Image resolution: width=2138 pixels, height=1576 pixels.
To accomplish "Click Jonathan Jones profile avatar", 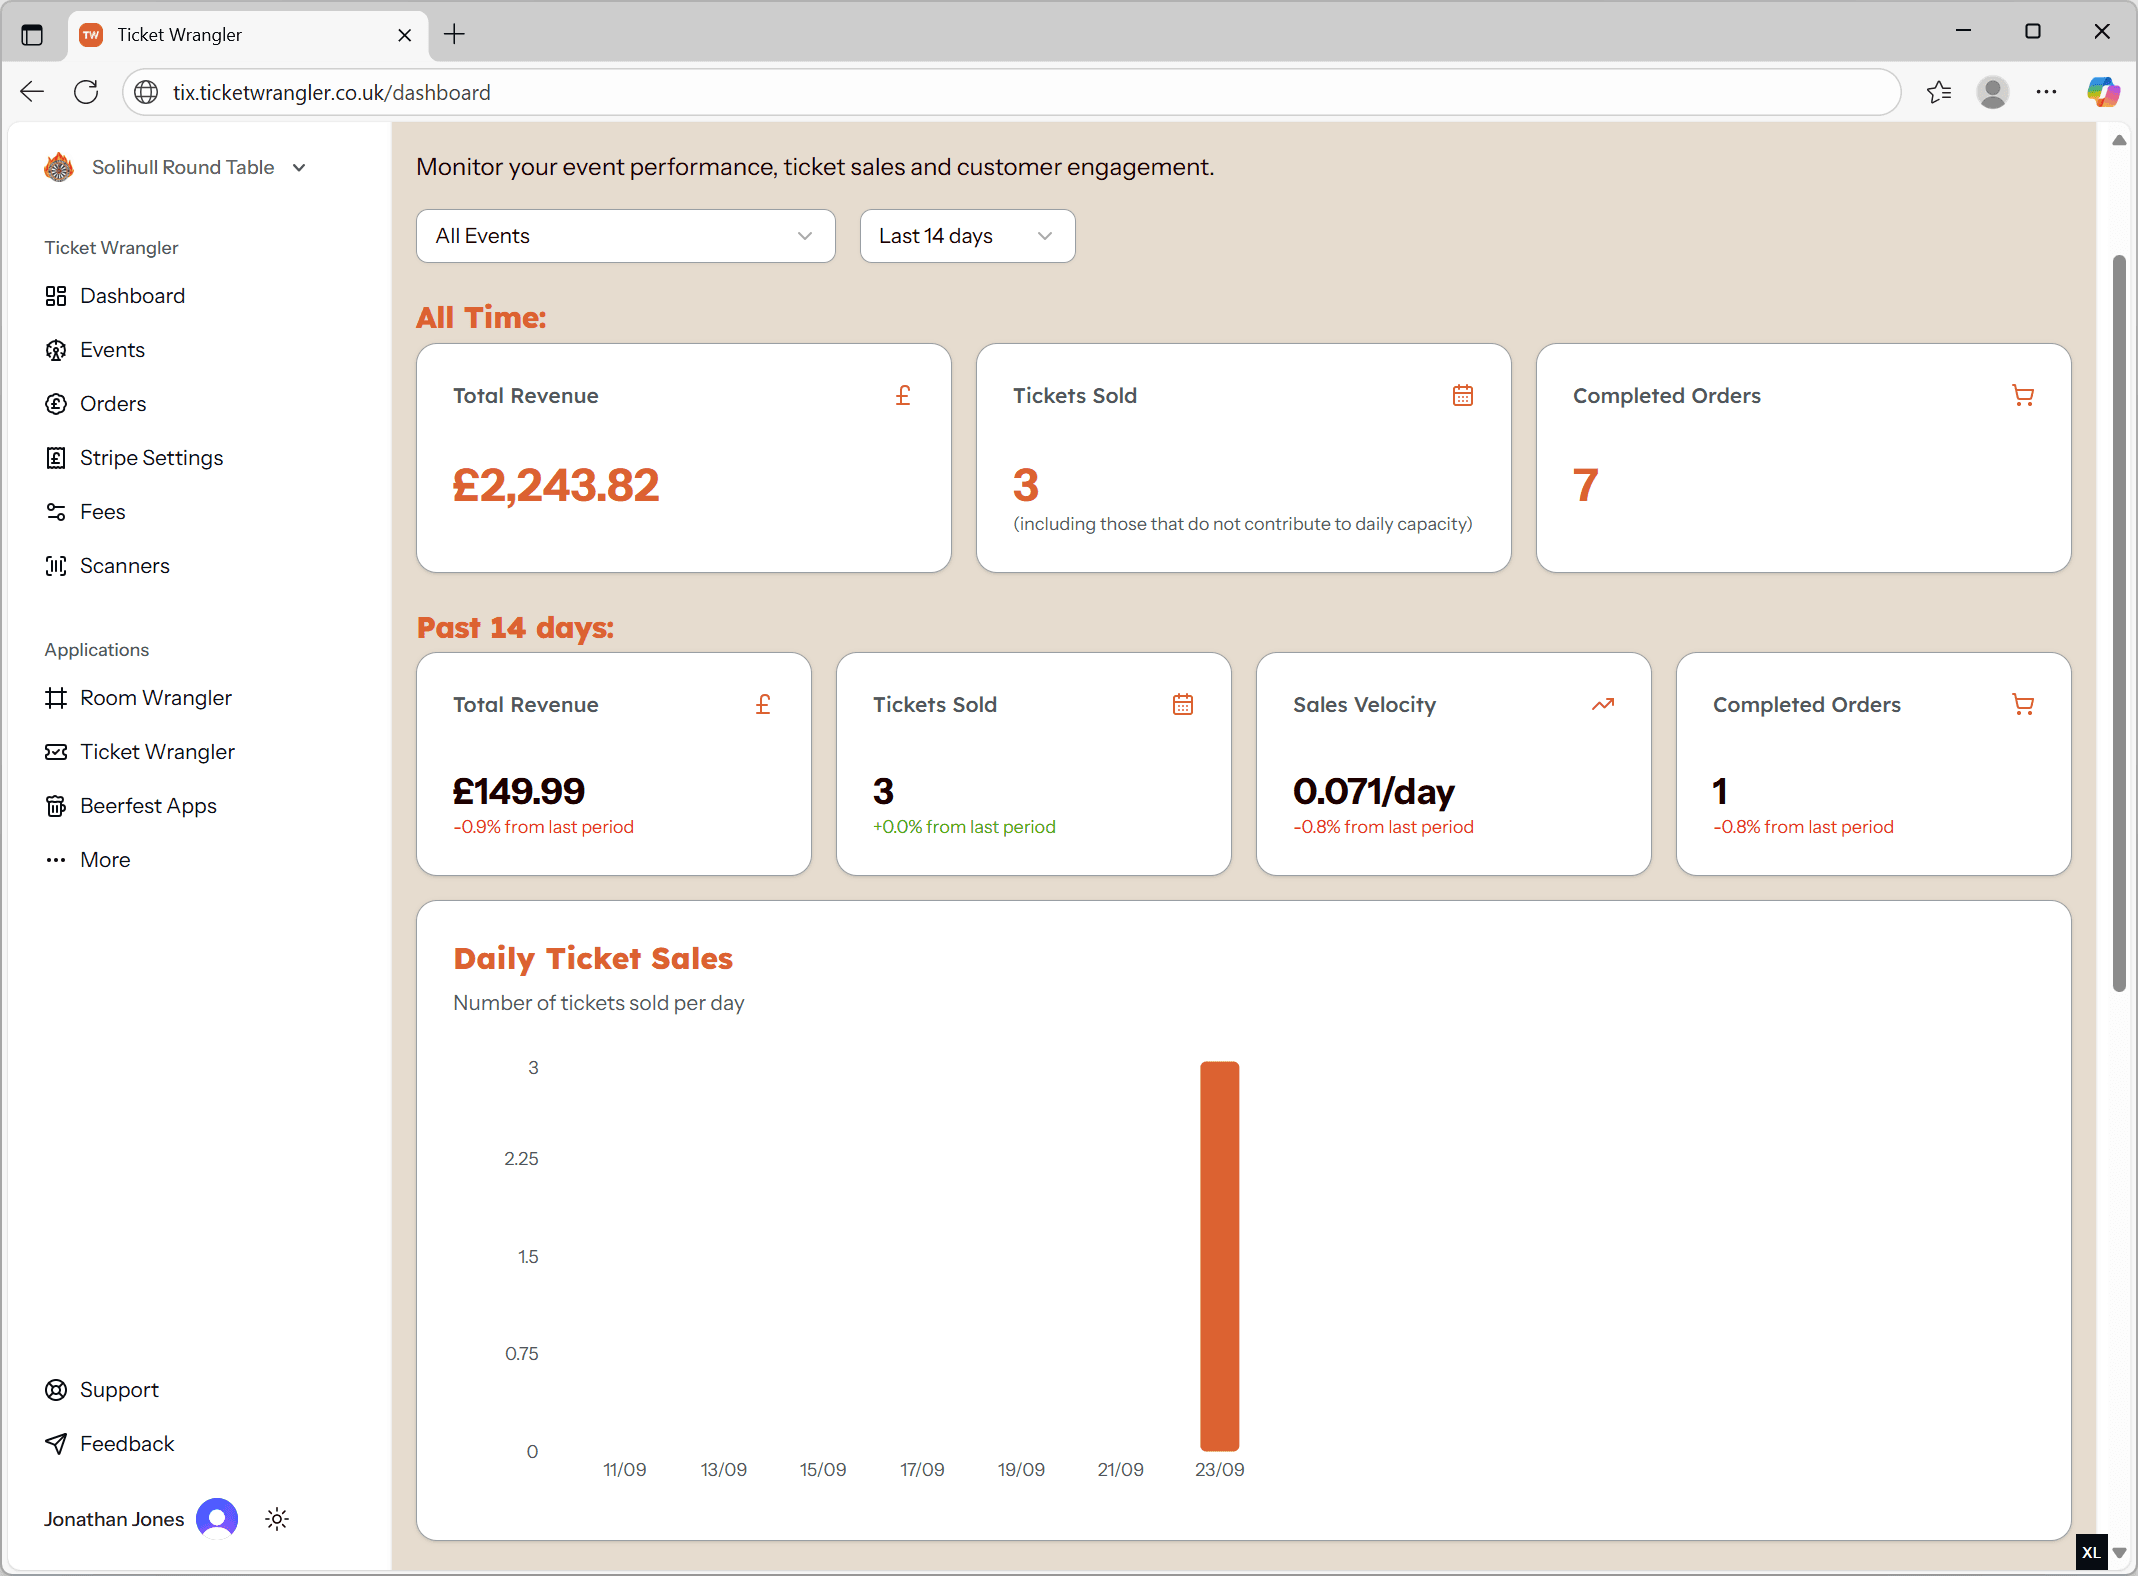I will point(217,1519).
